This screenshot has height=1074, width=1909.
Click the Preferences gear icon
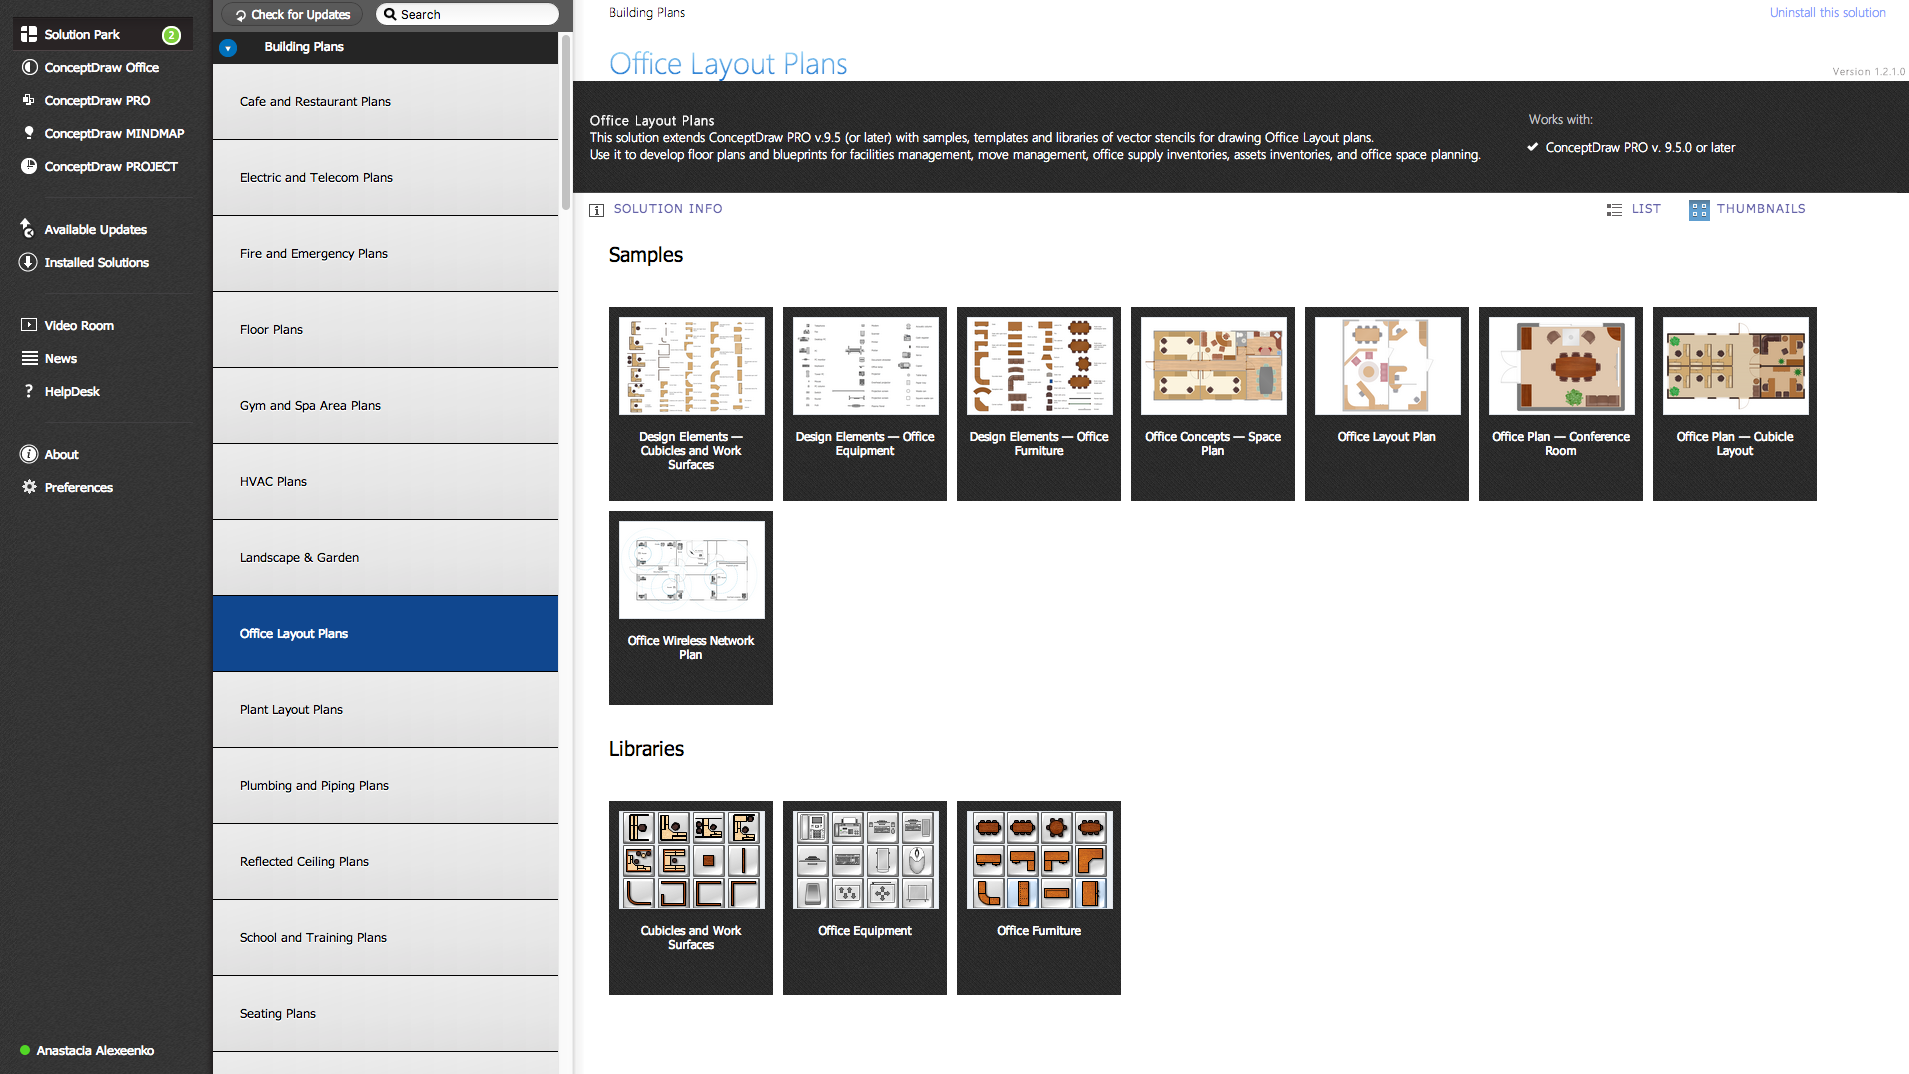pos(29,487)
